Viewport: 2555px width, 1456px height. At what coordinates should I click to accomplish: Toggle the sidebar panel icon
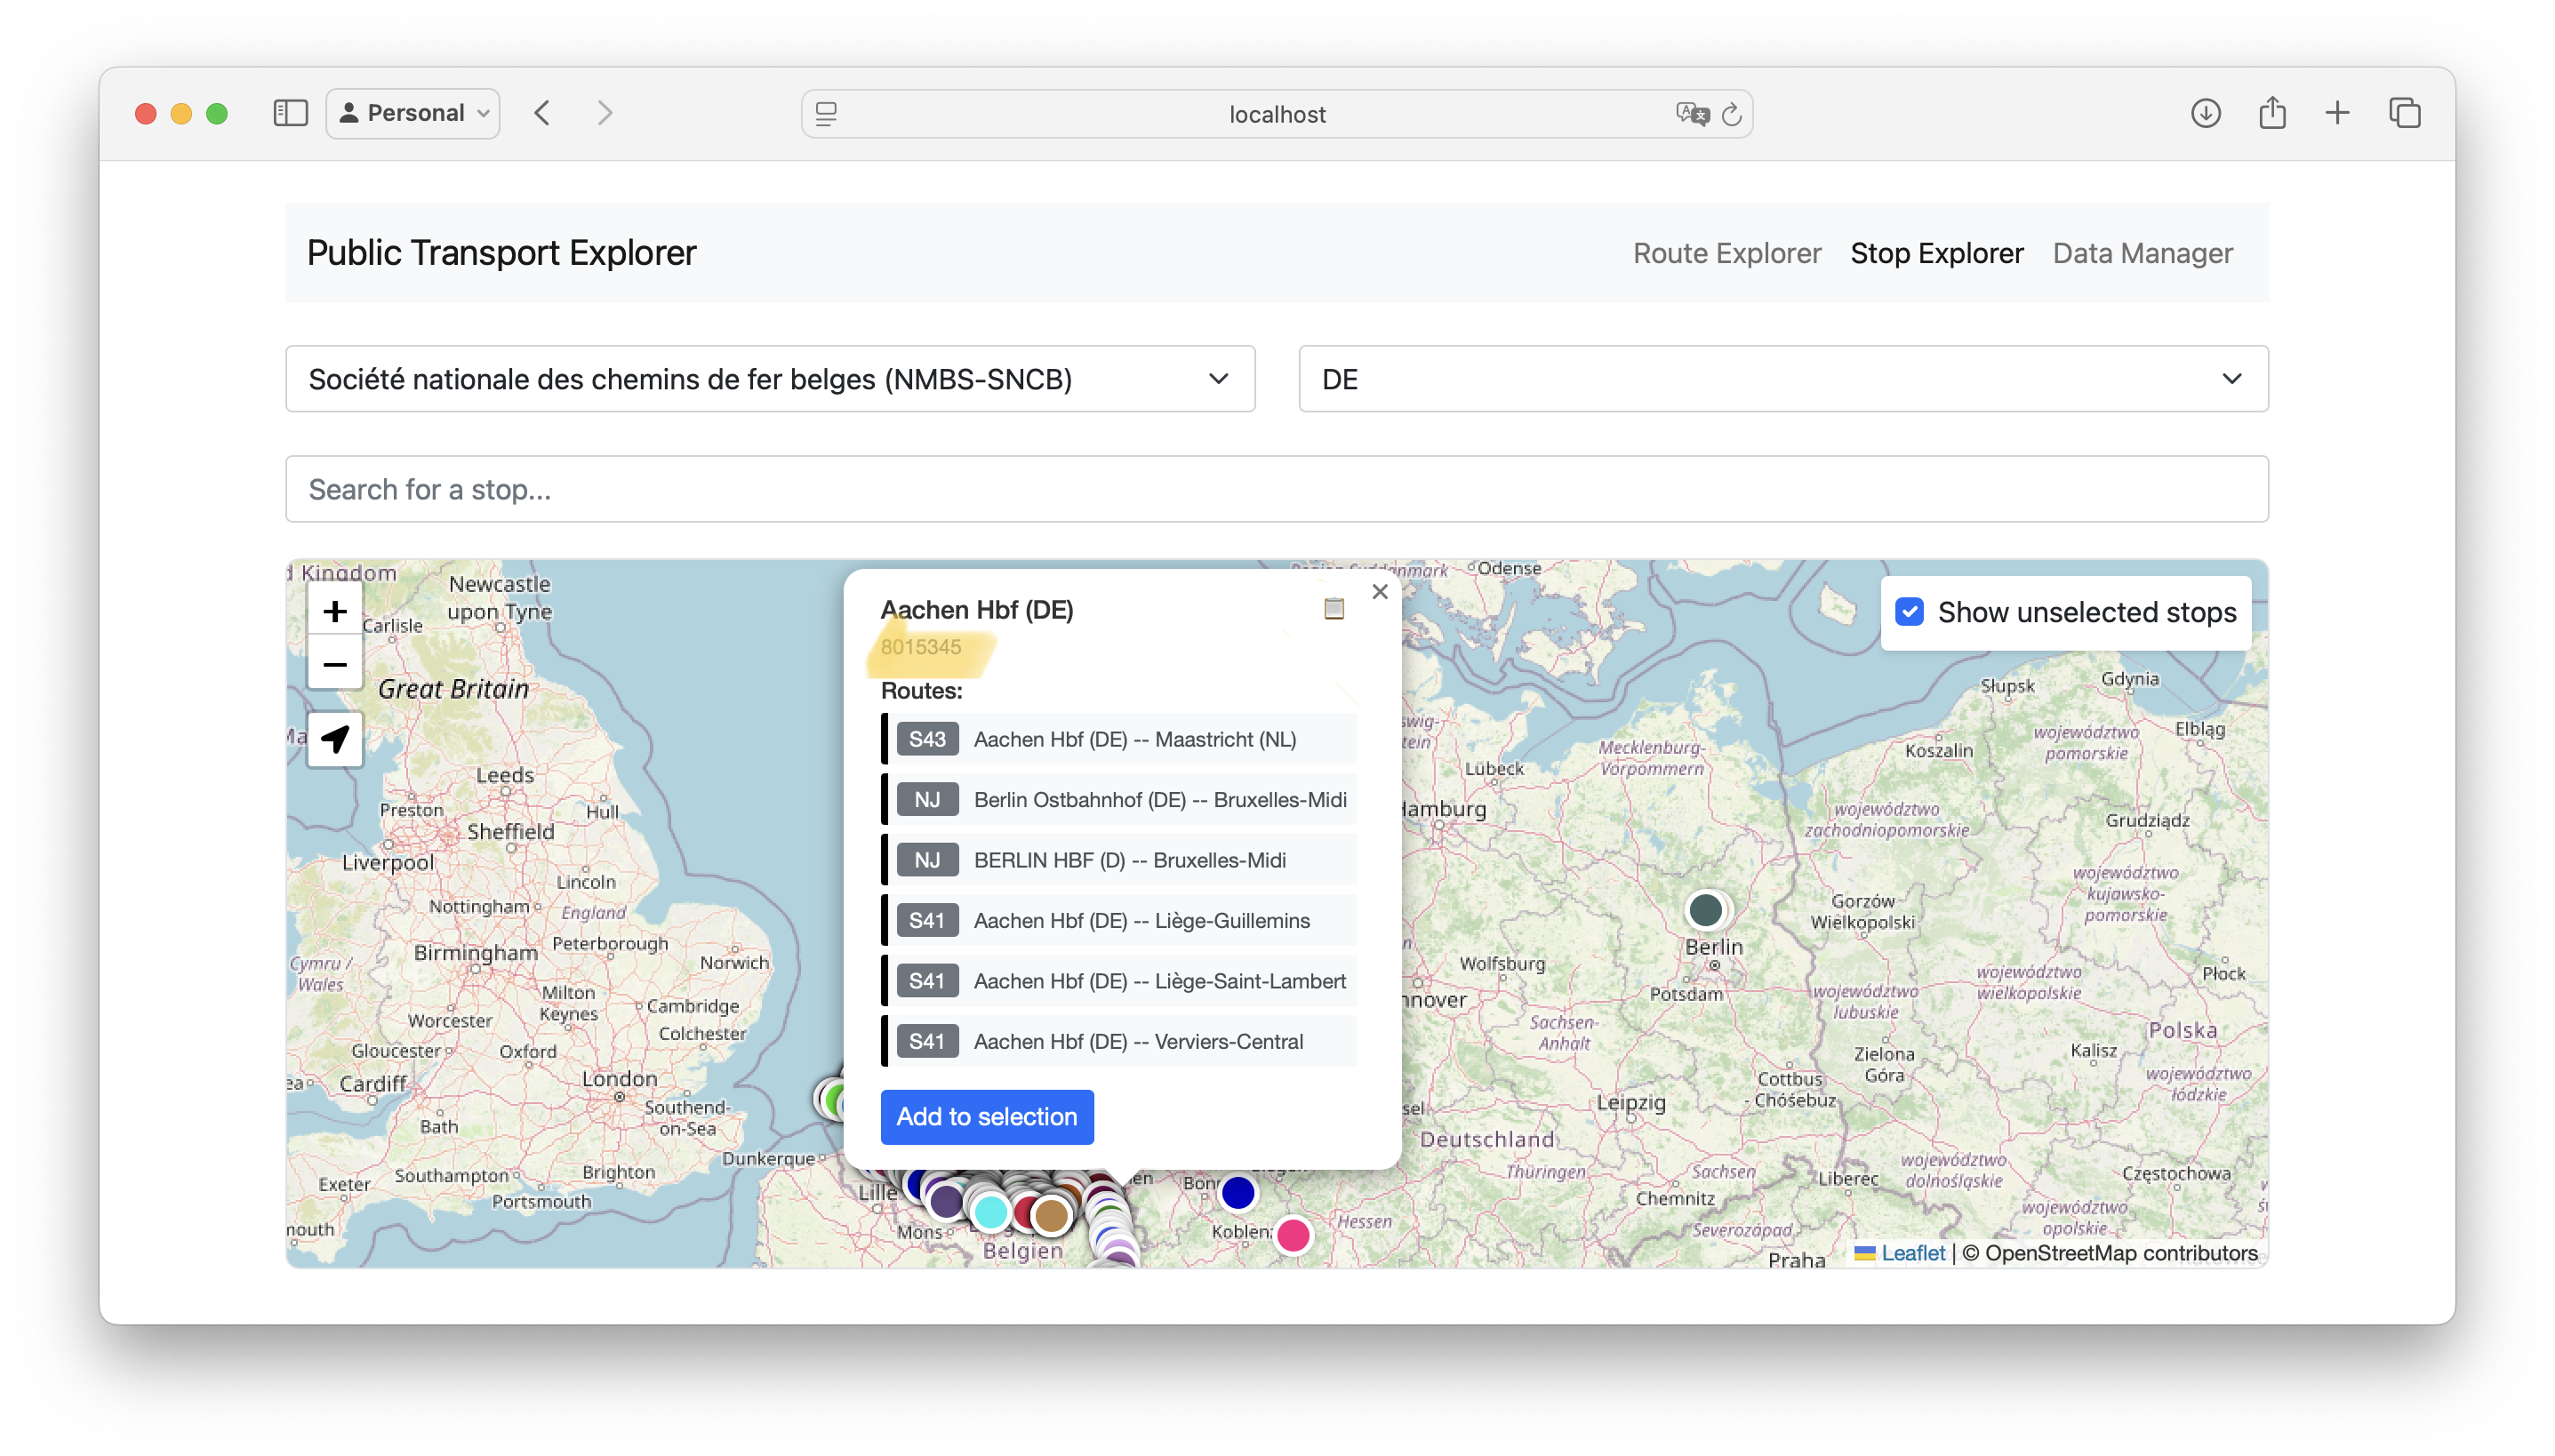292,112
